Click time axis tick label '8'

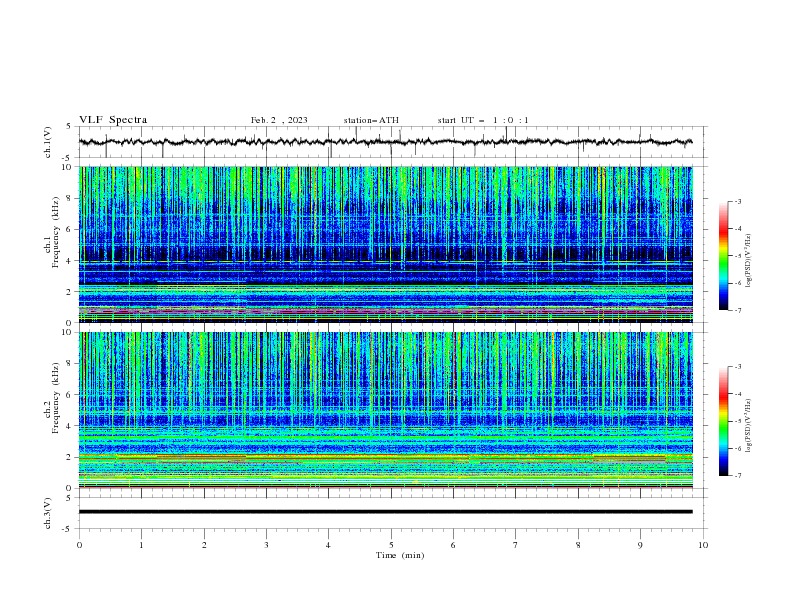(578, 545)
